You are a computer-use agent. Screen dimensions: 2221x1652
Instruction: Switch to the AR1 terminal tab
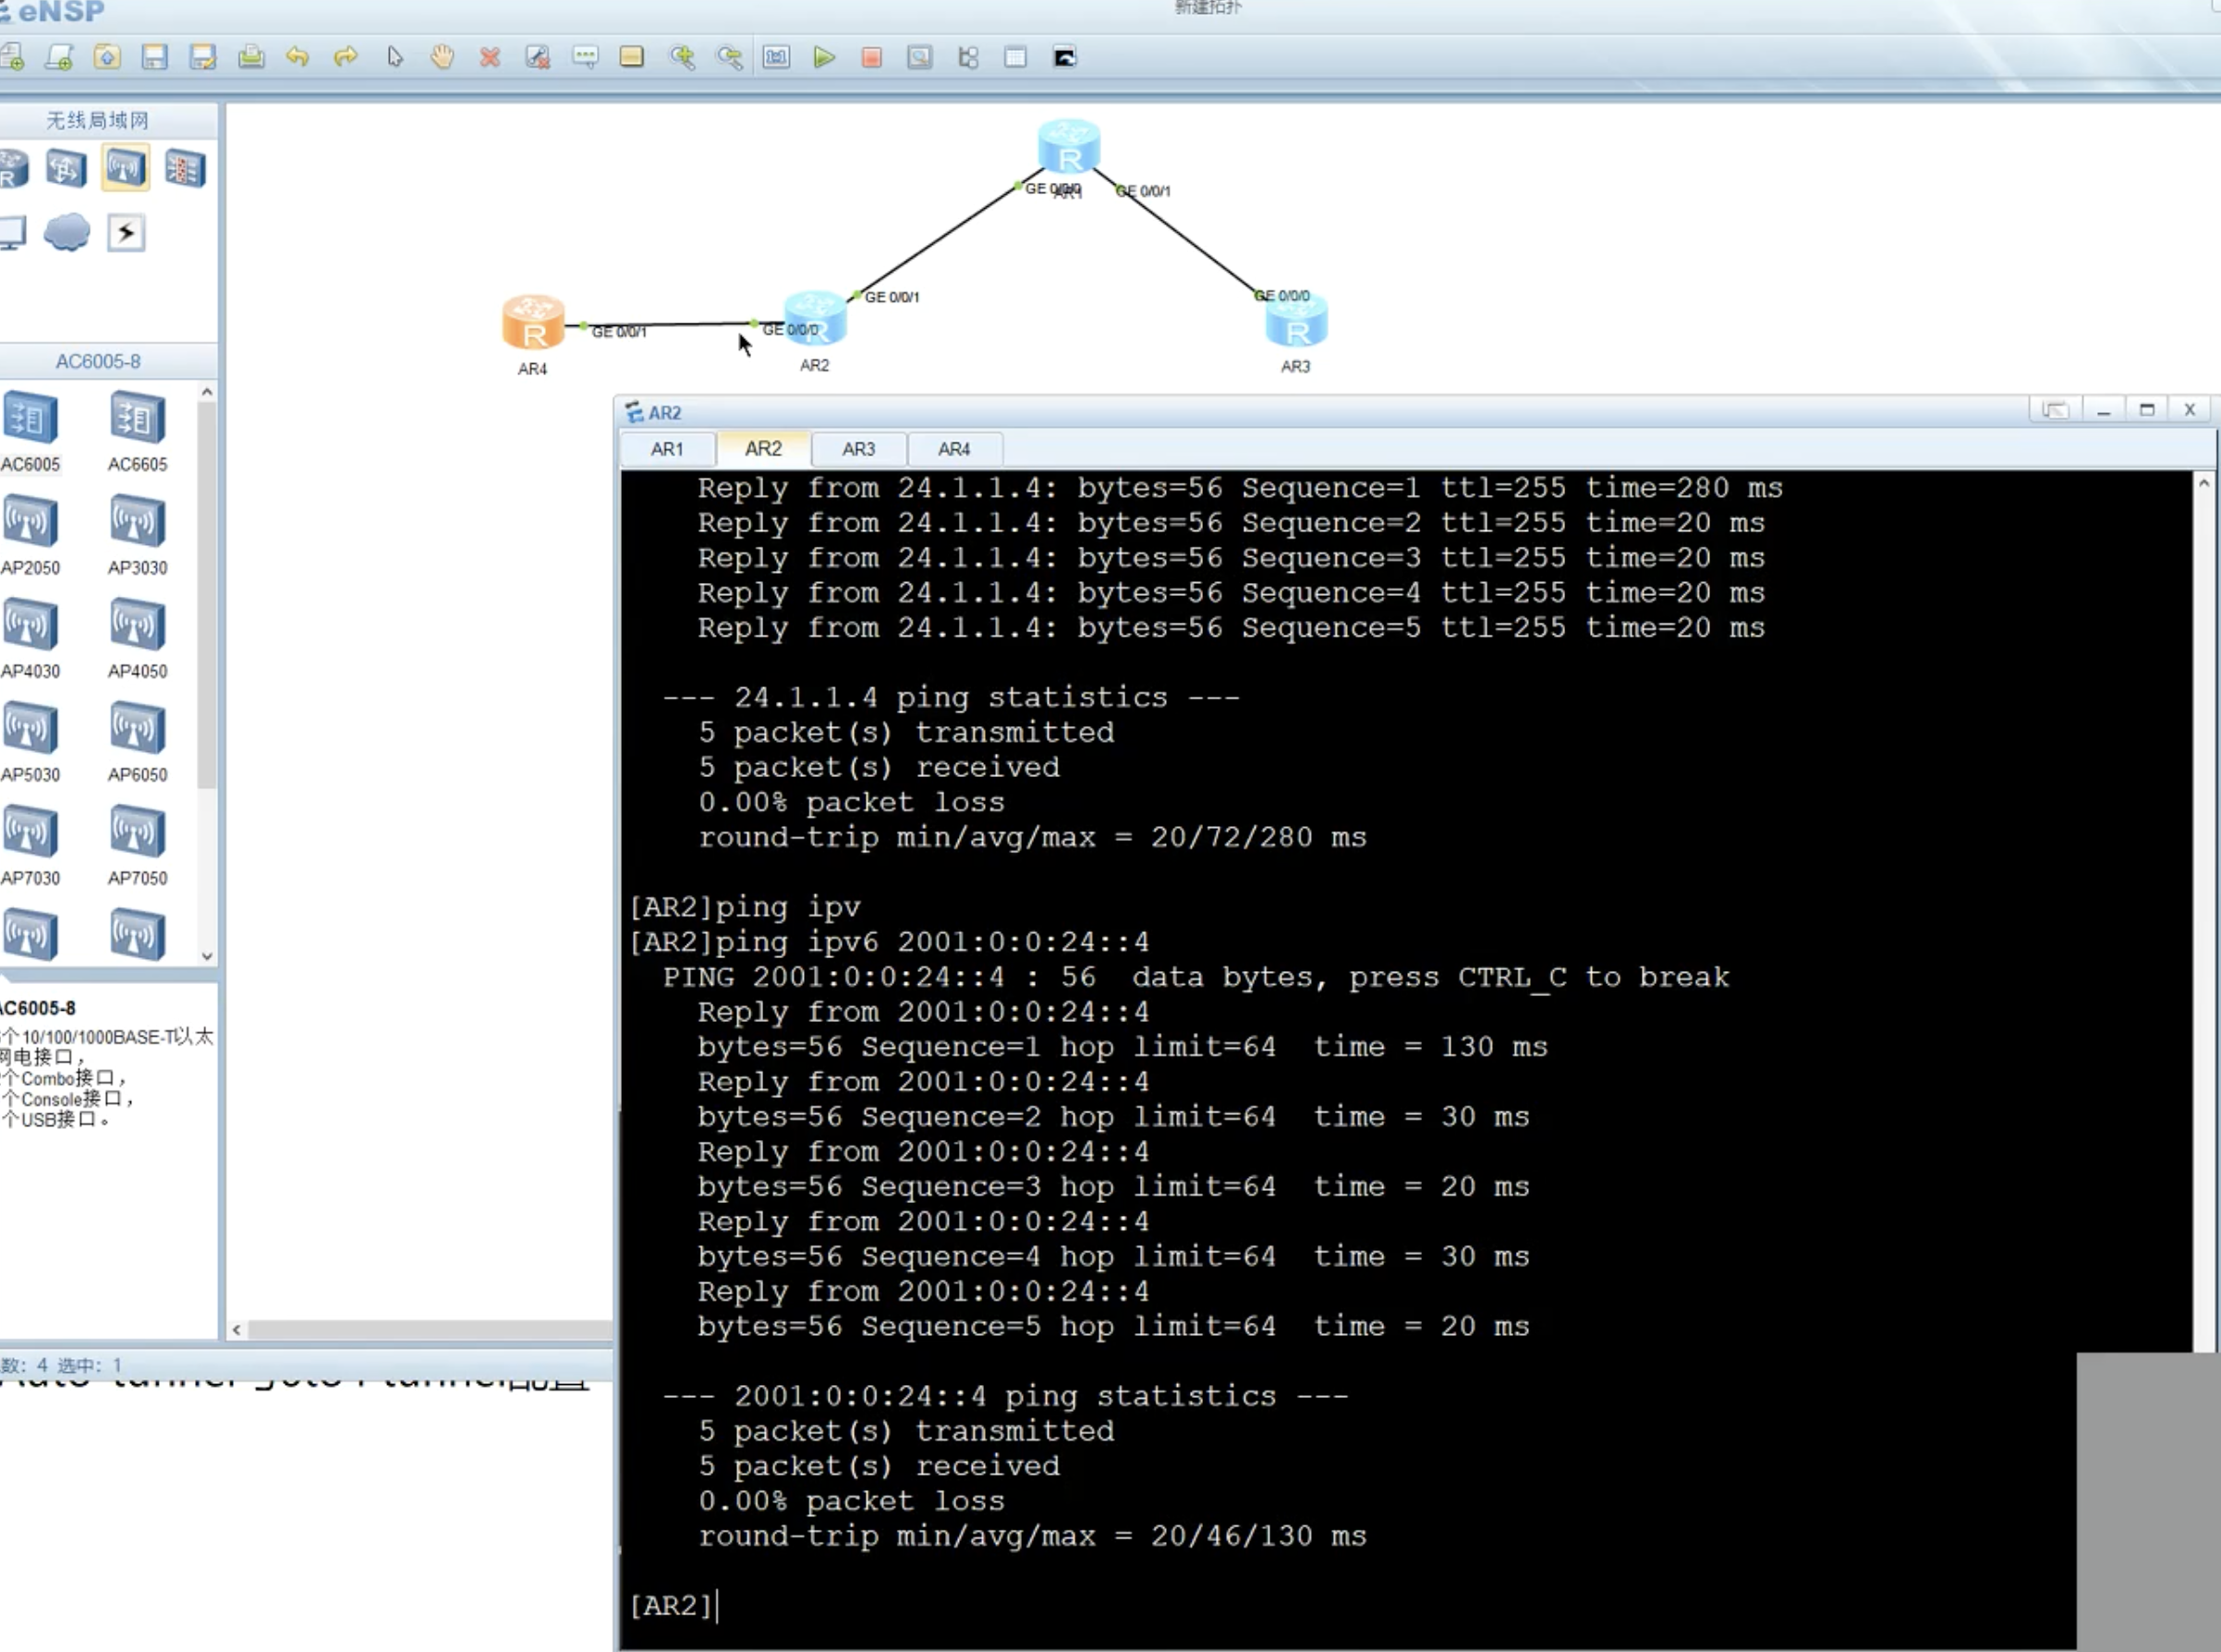pos(667,449)
